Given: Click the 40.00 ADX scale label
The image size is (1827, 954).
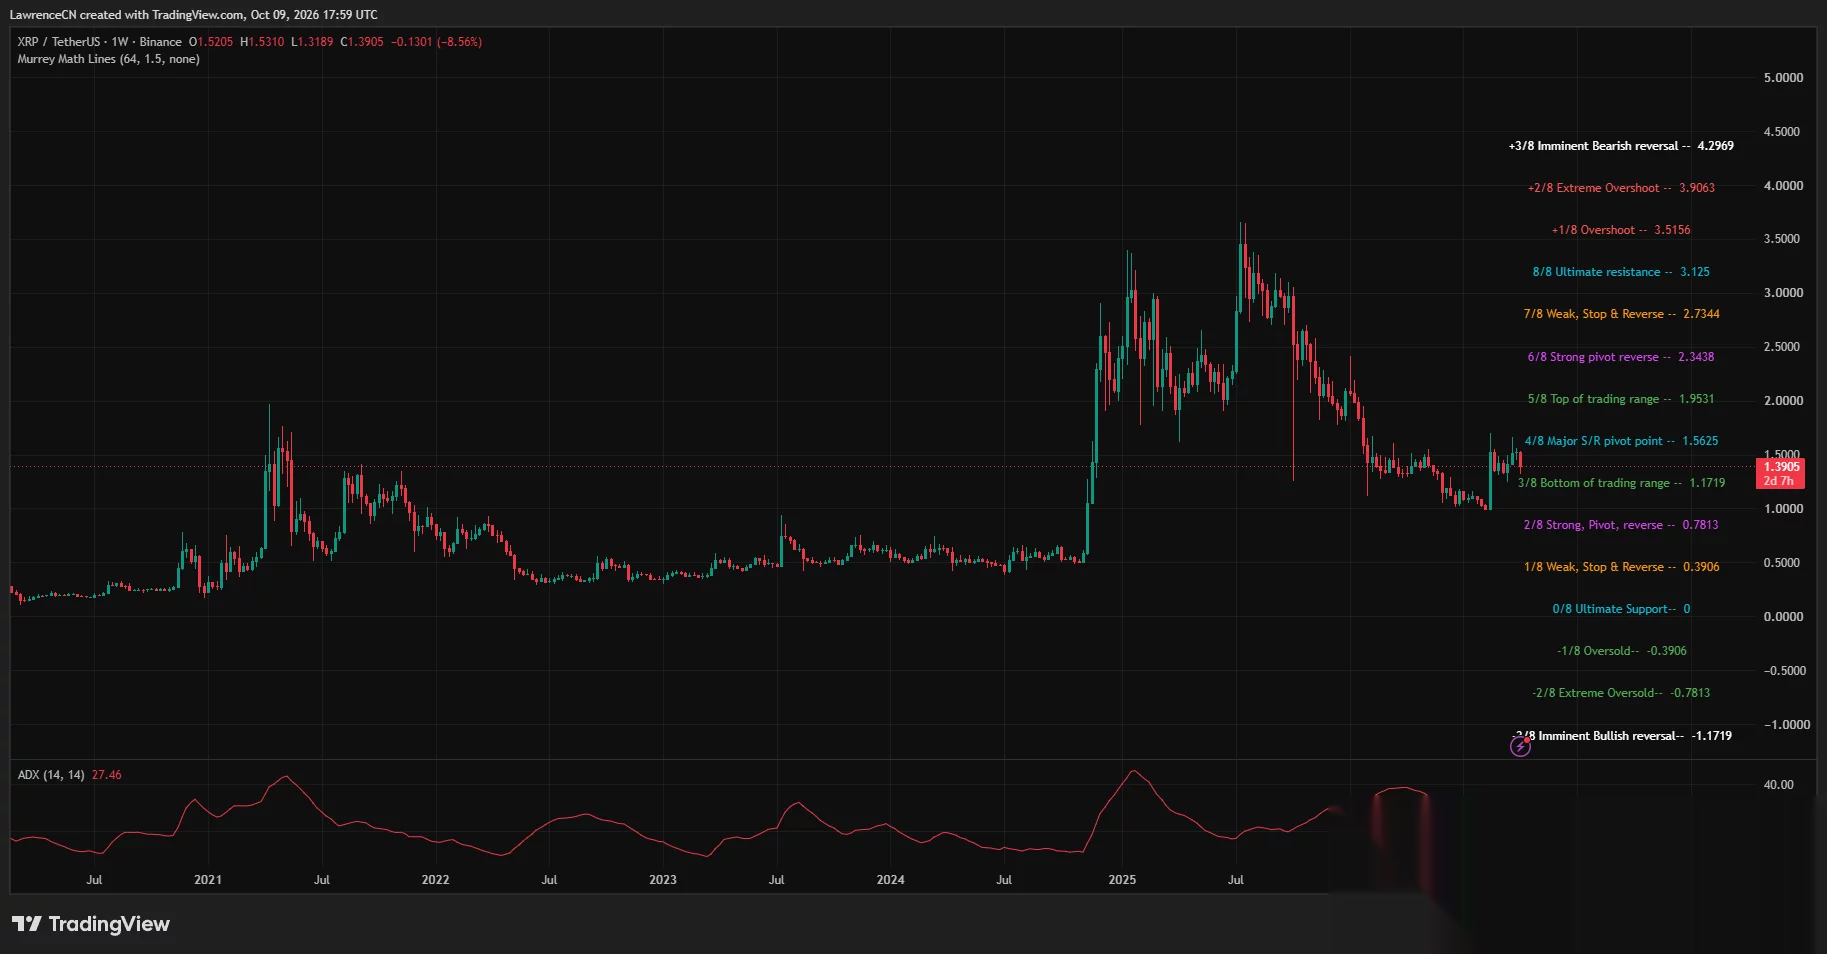Looking at the screenshot, I should tap(1778, 785).
